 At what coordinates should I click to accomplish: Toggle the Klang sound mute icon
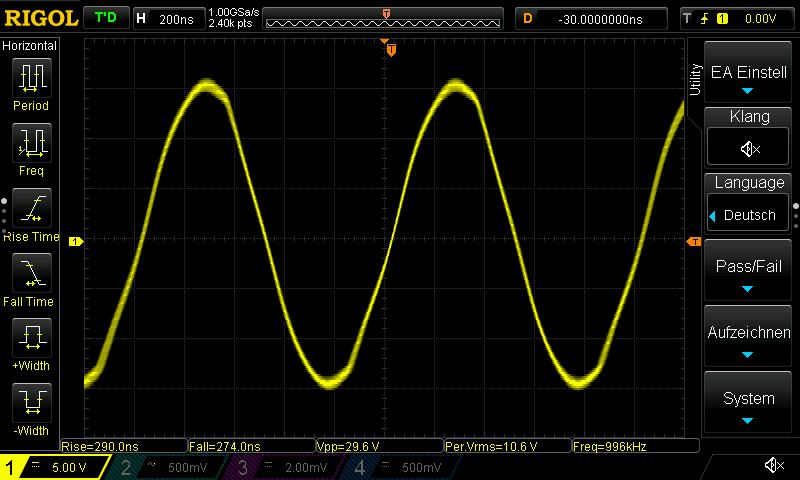(748, 148)
